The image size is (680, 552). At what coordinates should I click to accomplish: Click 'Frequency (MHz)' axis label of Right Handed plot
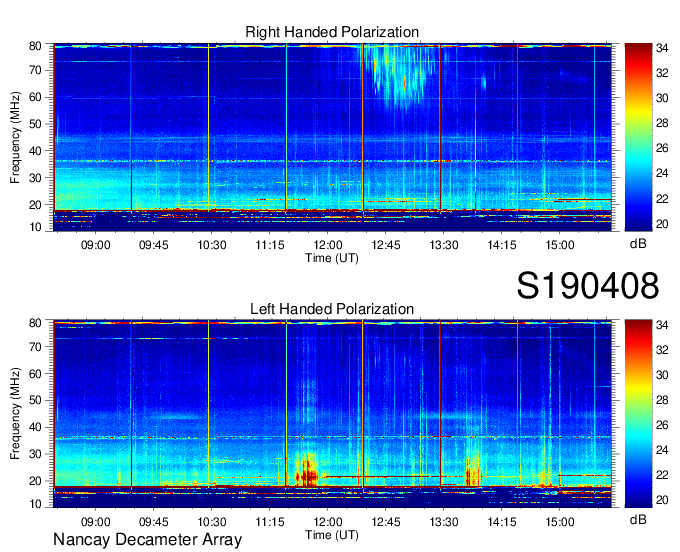(x=15, y=137)
